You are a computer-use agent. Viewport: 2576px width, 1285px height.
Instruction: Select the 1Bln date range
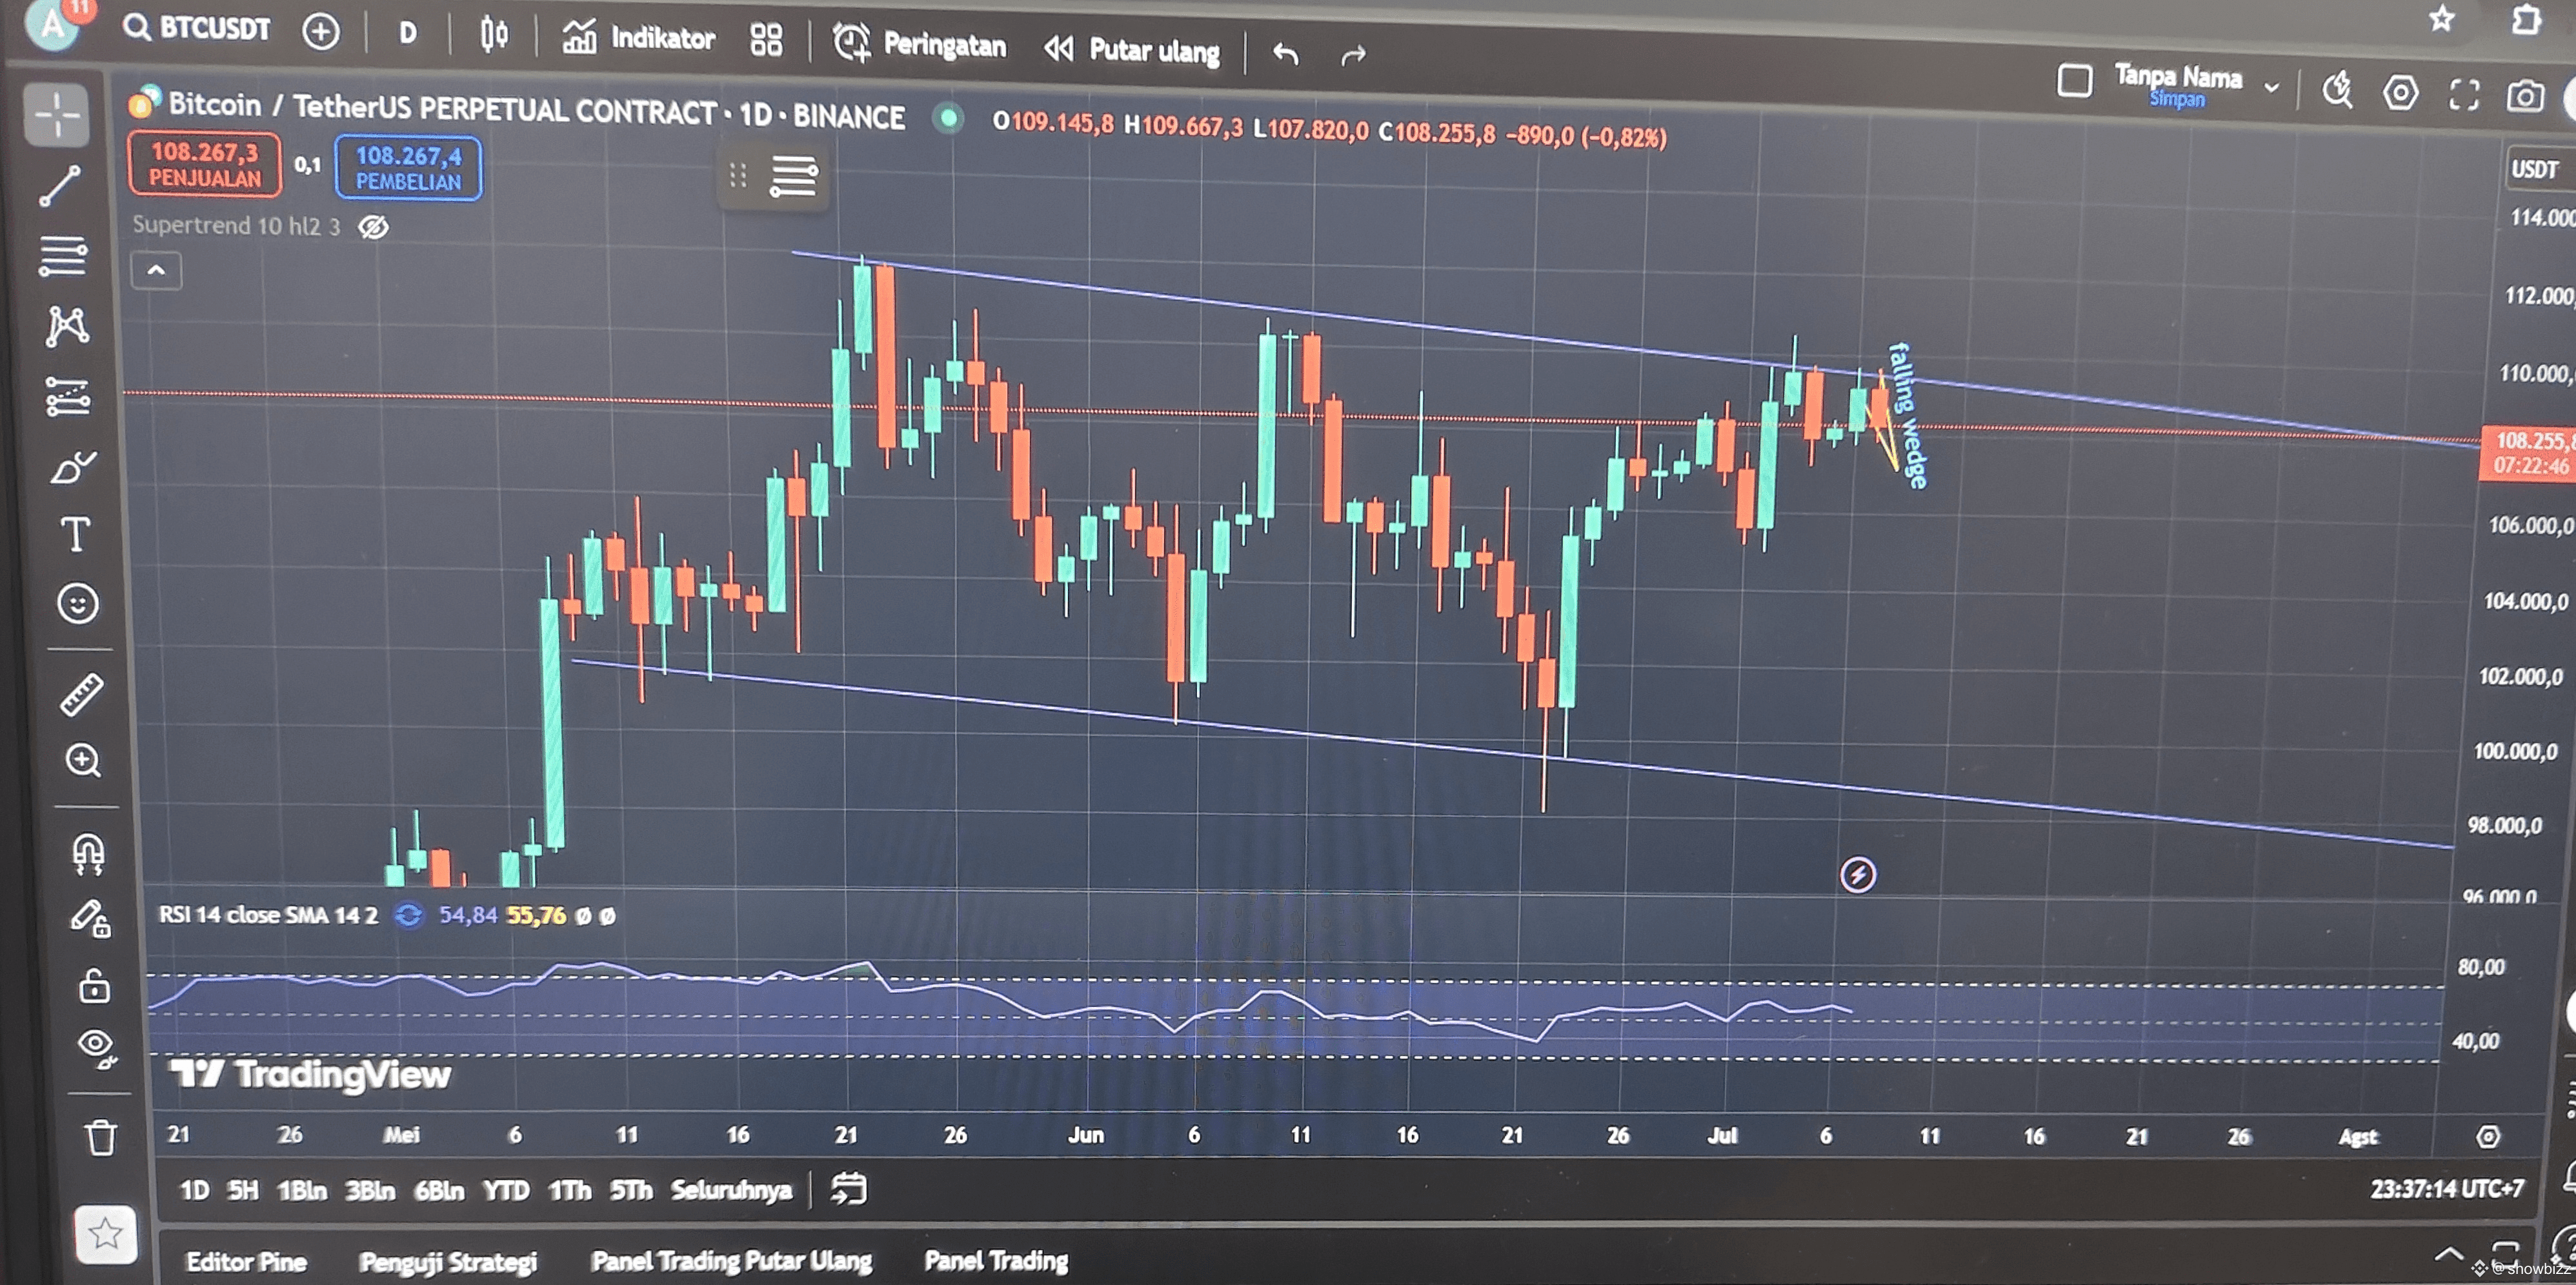(302, 1190)
